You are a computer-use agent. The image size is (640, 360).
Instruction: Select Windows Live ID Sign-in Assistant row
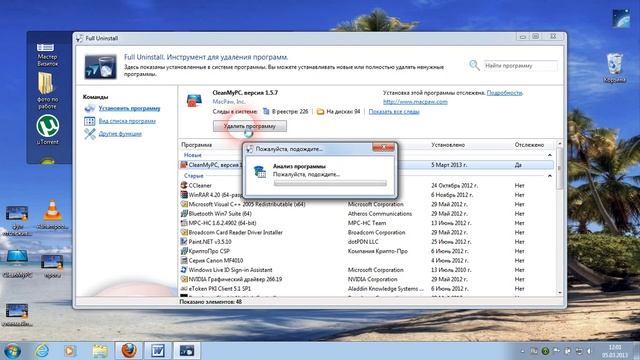(367, 270)
